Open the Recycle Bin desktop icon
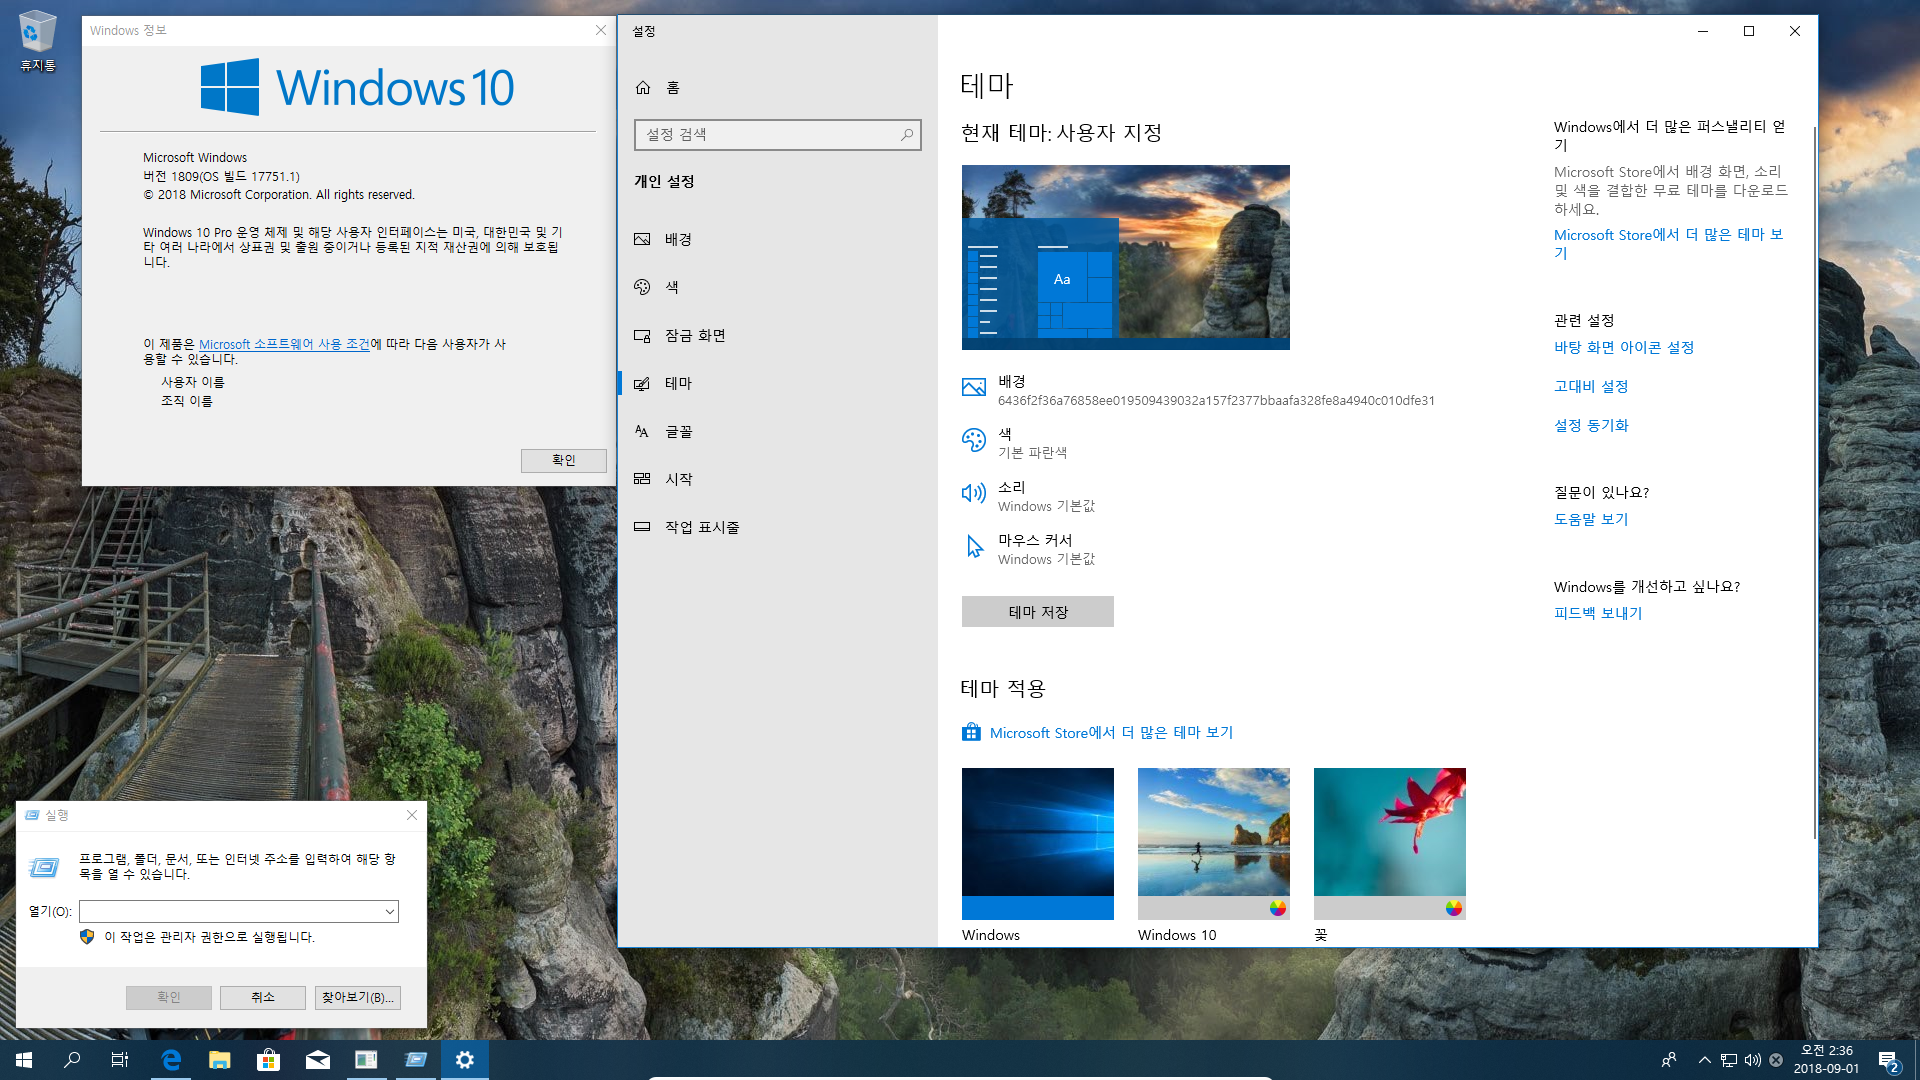The width and height of the screenshot is (1920, 1080). tap(37, 40)
